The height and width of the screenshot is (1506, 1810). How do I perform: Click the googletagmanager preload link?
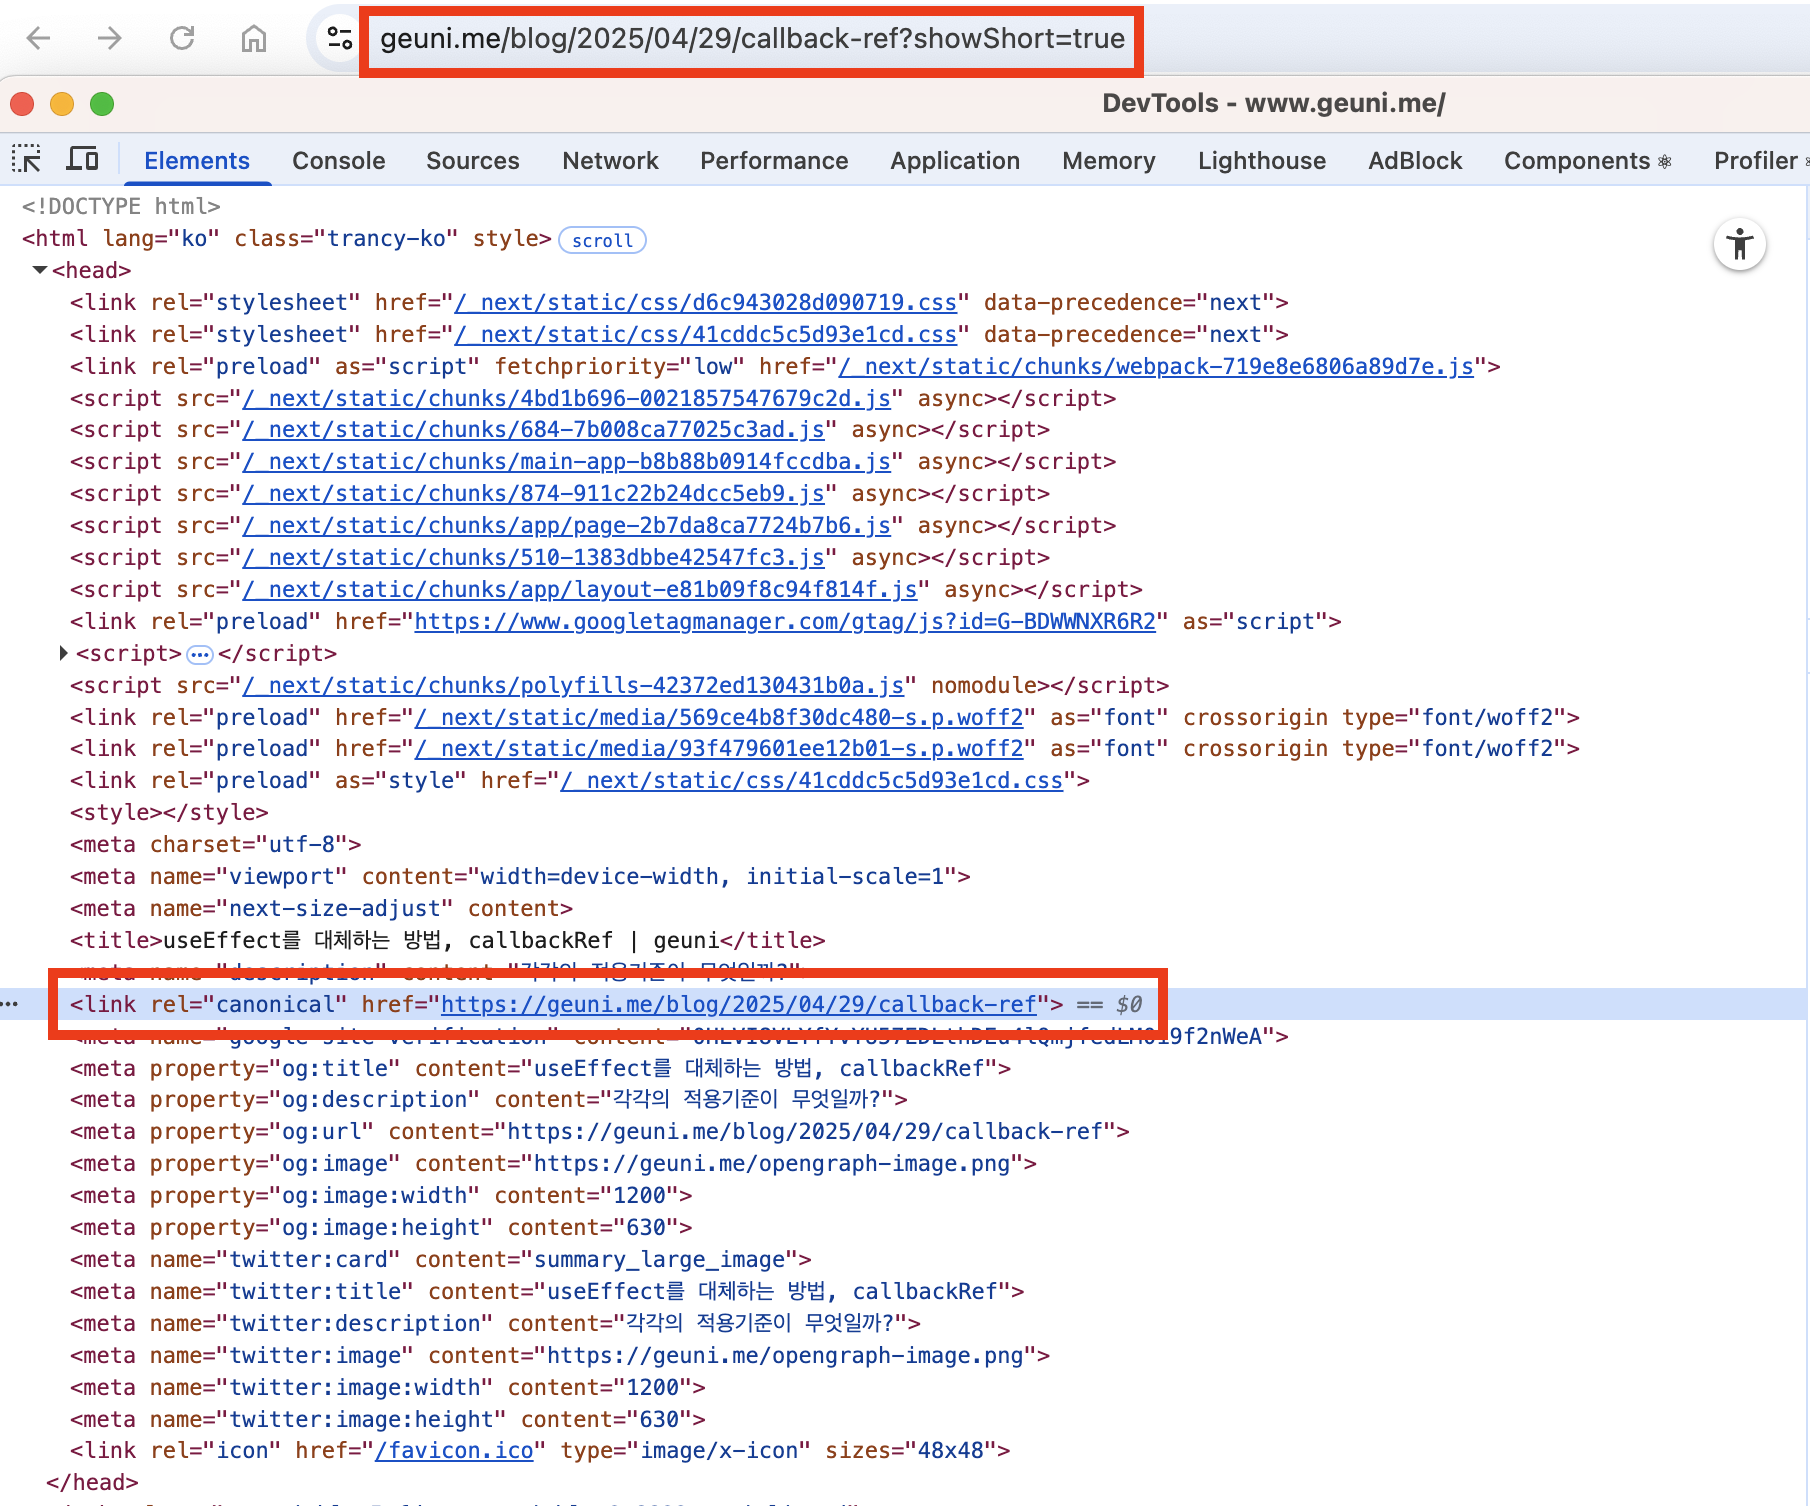pos(784,622)
